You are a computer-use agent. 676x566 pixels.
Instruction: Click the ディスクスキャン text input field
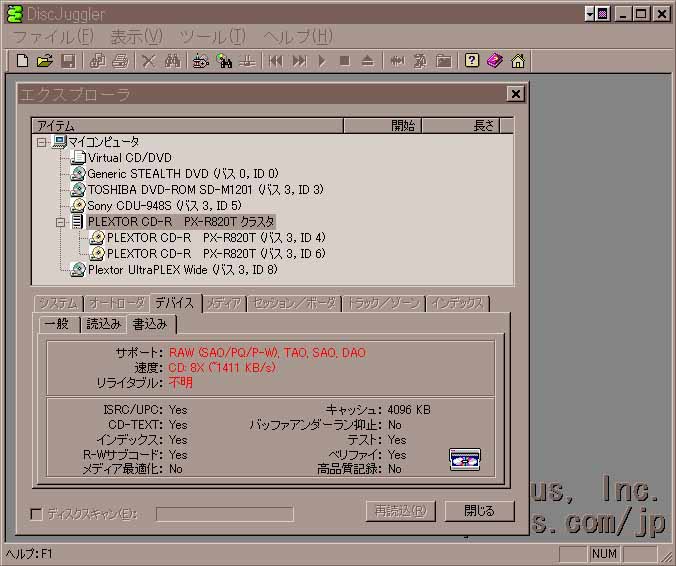(225, 514)
